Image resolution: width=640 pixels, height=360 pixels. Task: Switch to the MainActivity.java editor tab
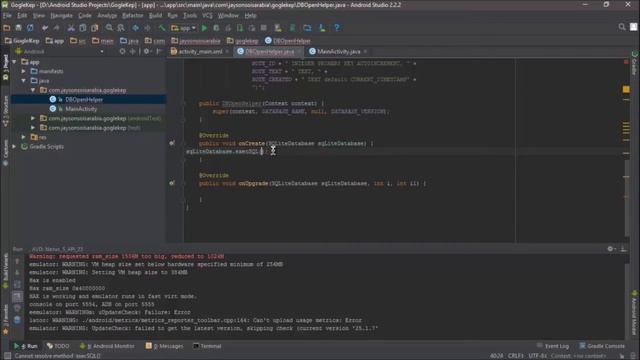click(x=338, y=51)
